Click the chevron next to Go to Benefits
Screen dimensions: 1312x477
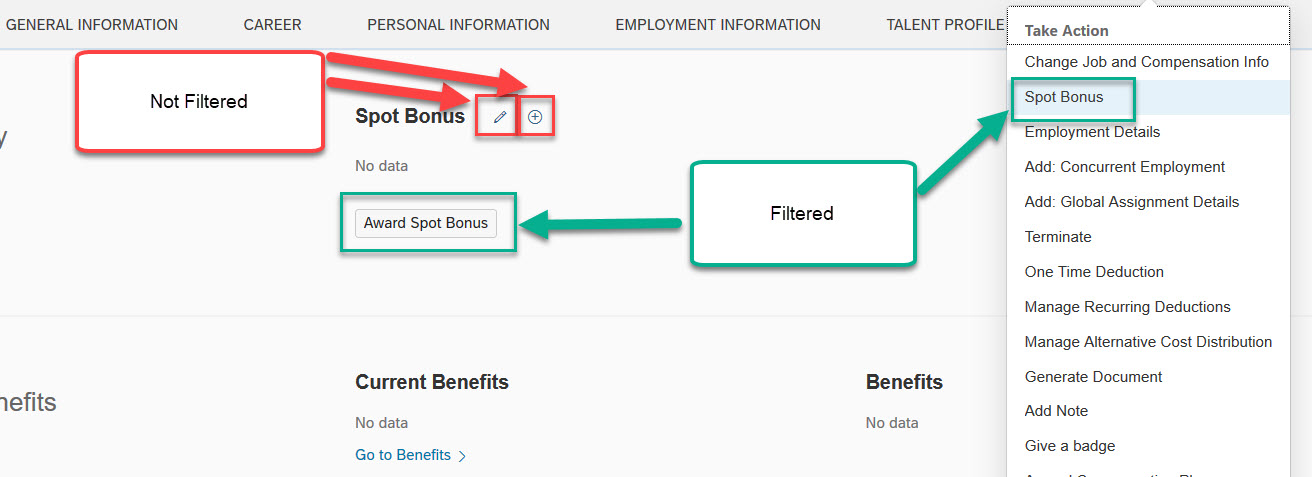462,456
